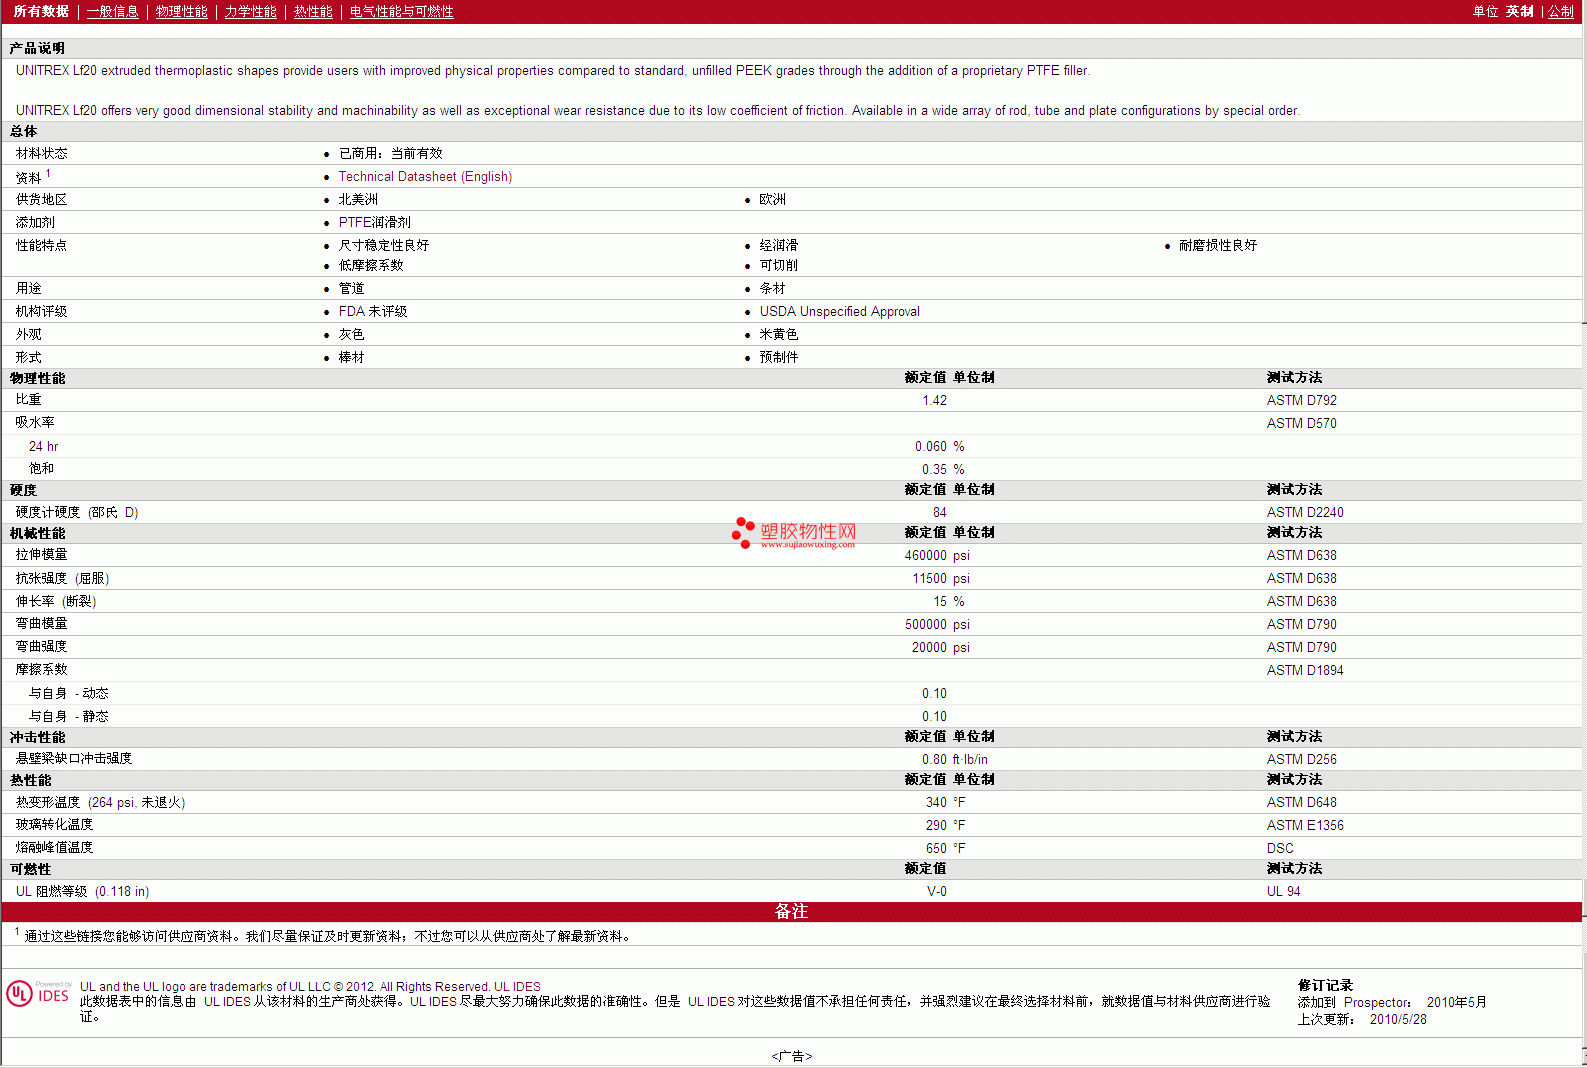
Task: Click the <广告> placeholder
Action: tap(792, 1056)
